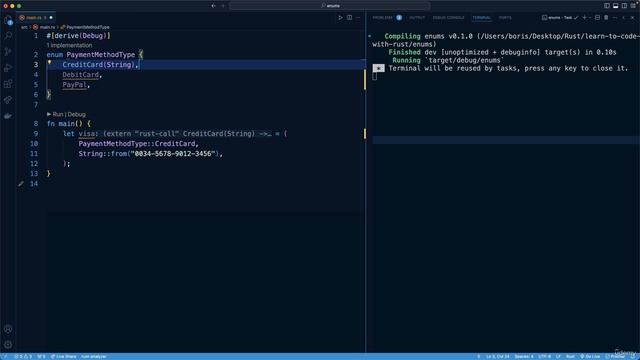This screenshot has height=360, width=640.
Task: Toggle the primary side bar layout icon
Action: (x=607, y=6)
